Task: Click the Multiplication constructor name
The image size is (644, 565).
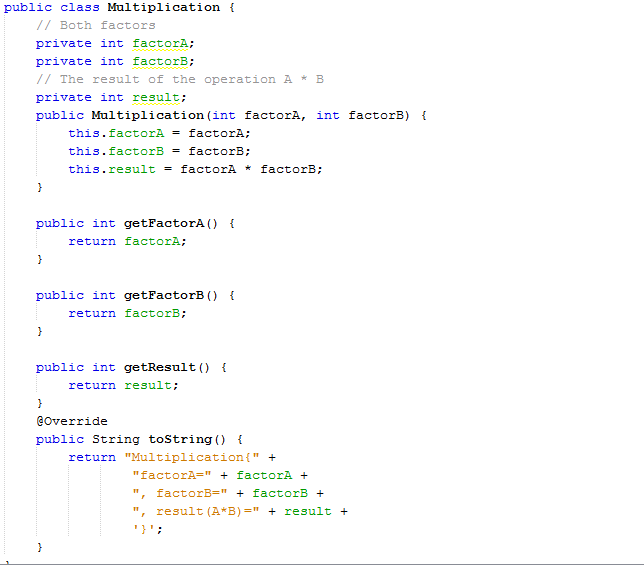Action: [x=147, y=115]
